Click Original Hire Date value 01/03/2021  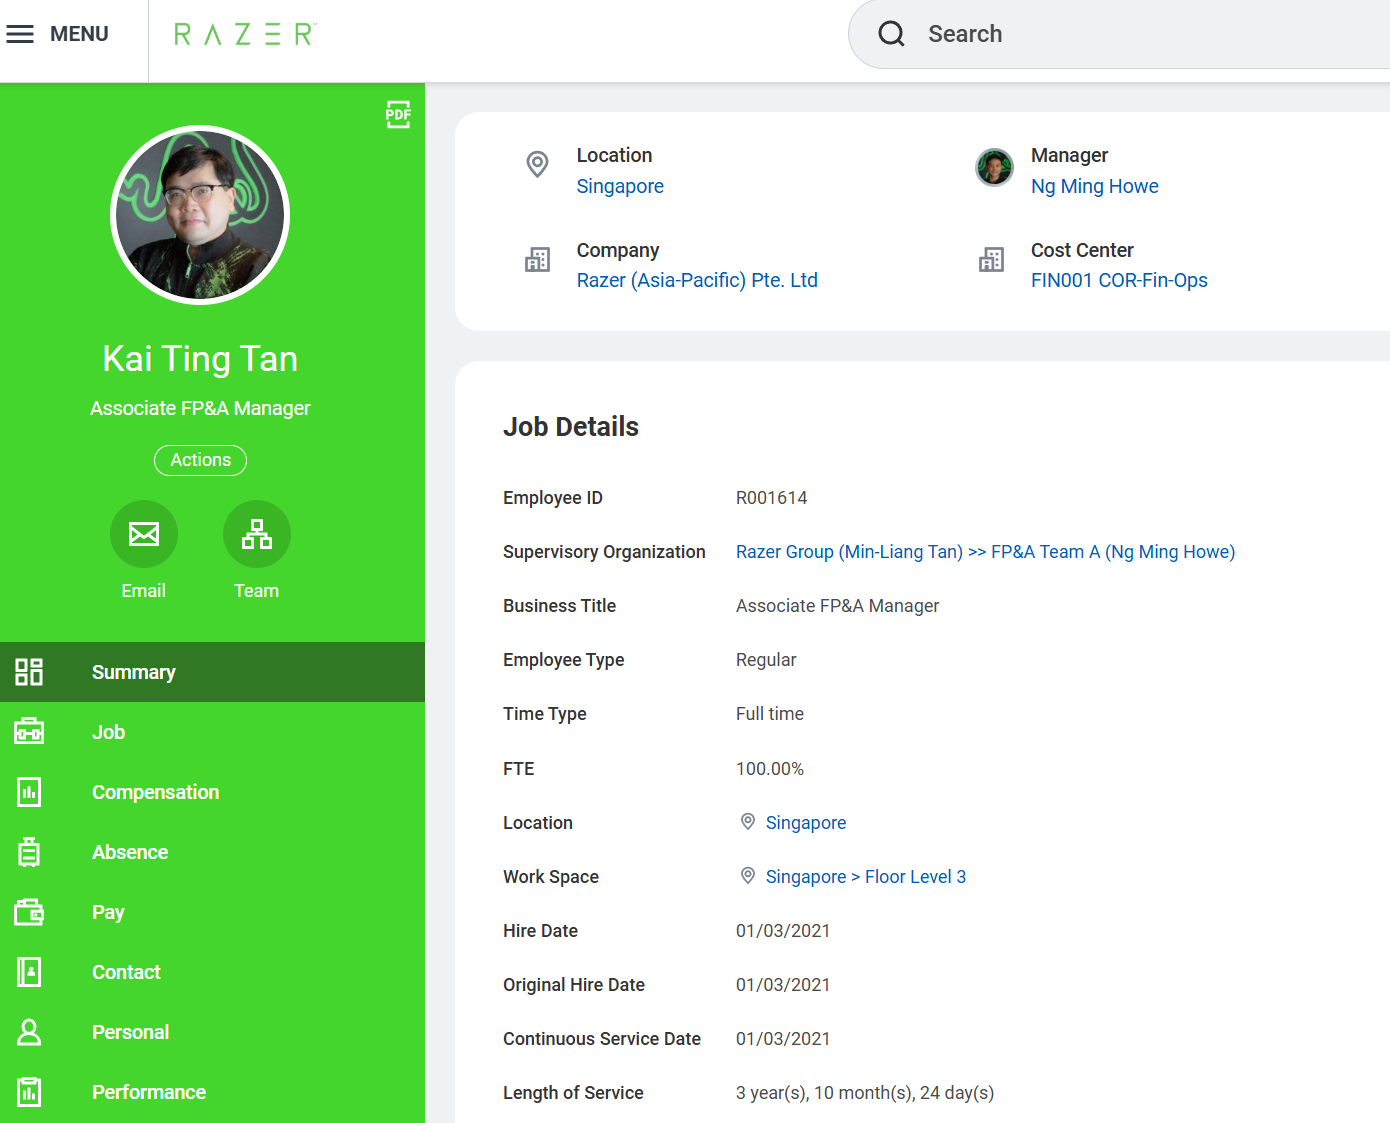coord(783,985)
